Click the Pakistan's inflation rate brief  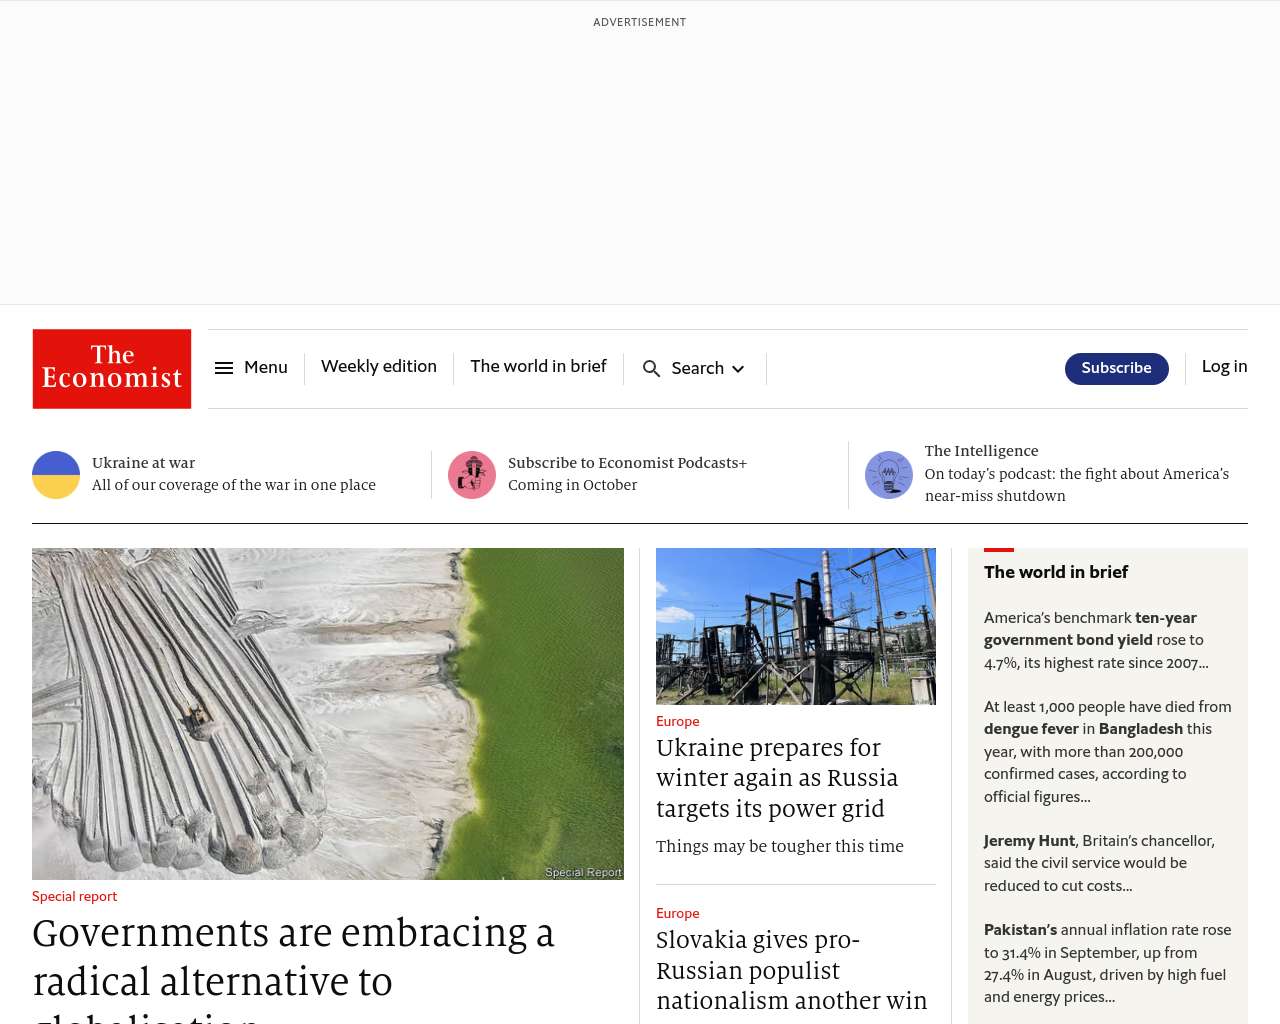pos(1107,963)
